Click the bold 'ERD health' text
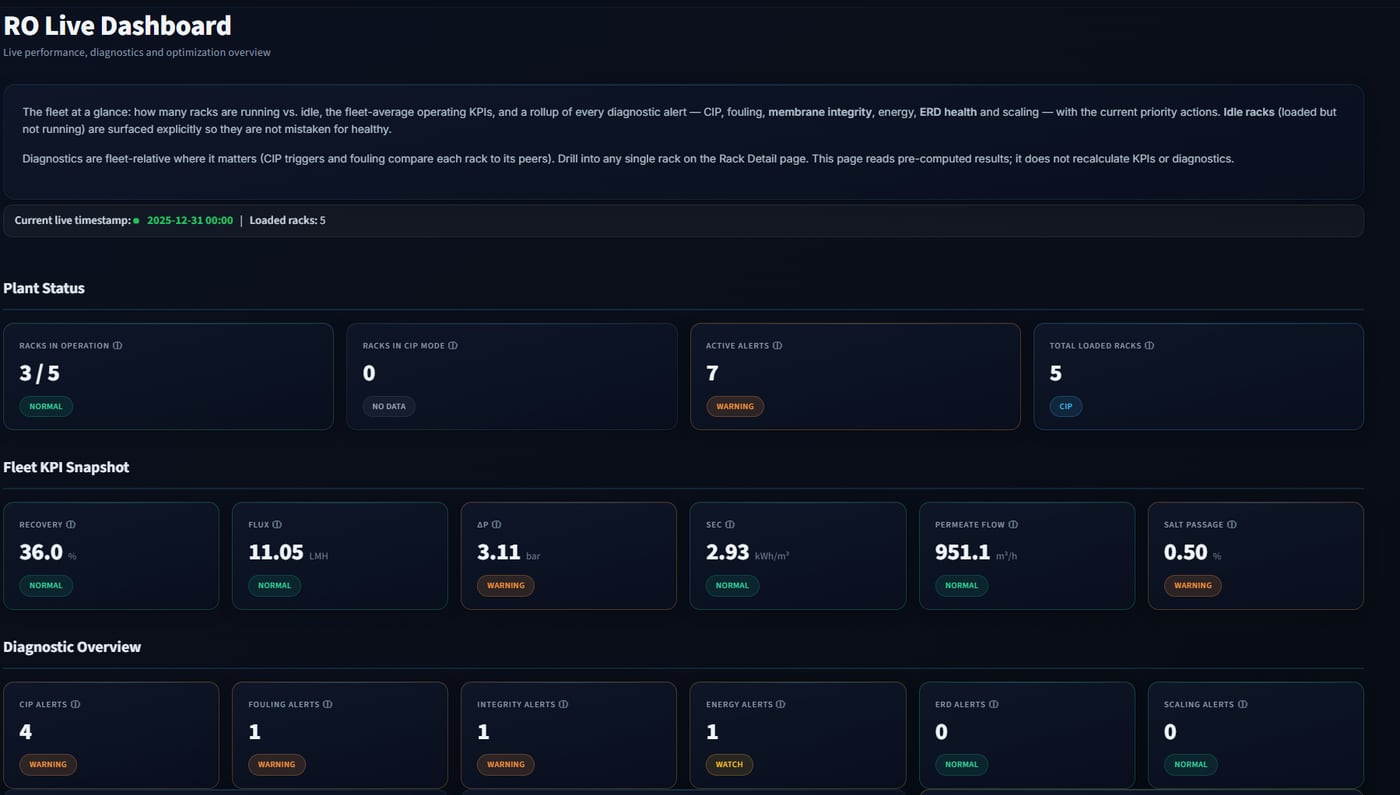 (x=948, y=113)
